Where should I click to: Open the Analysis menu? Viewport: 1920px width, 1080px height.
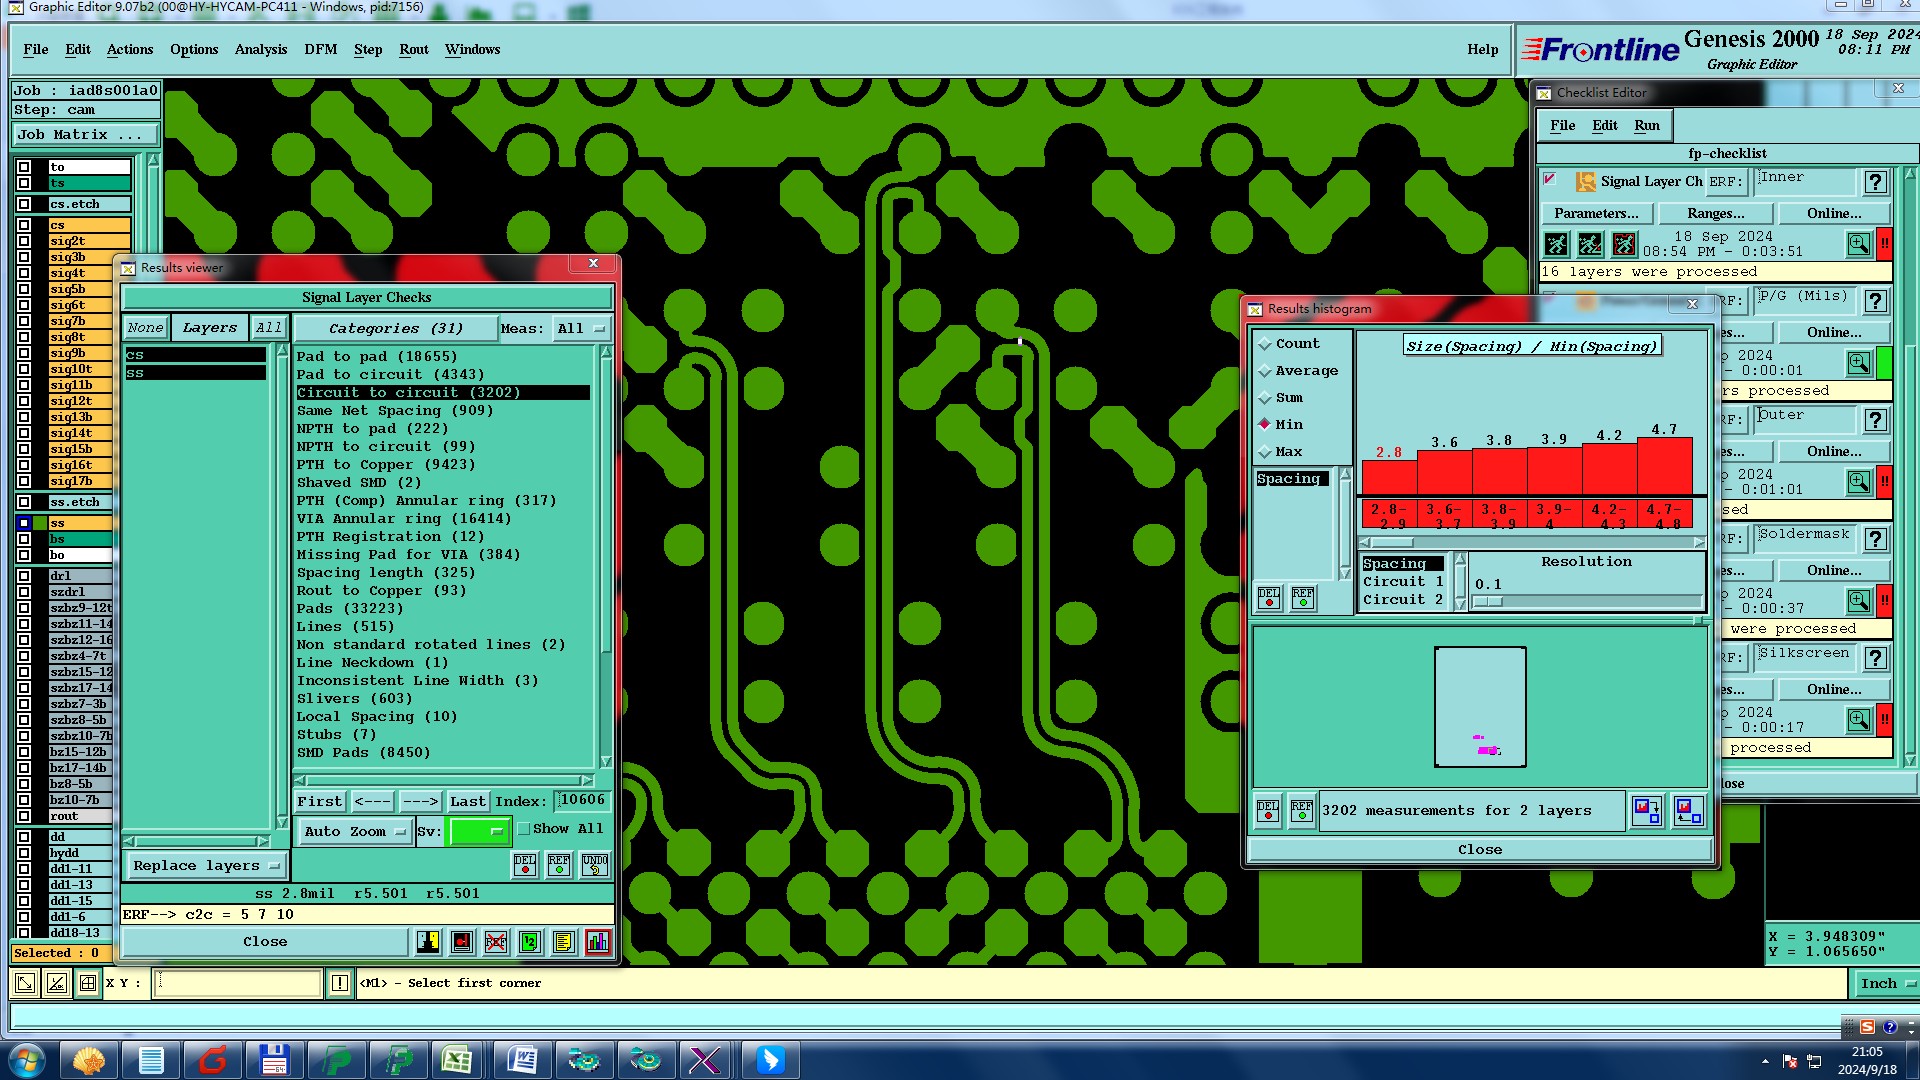[x=261, y=49]
